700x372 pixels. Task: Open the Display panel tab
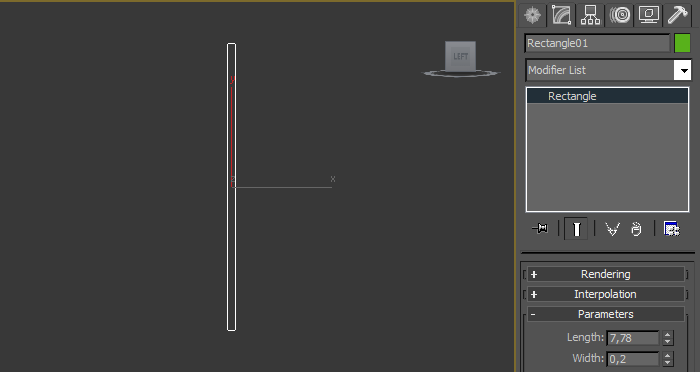coord(649,15)
